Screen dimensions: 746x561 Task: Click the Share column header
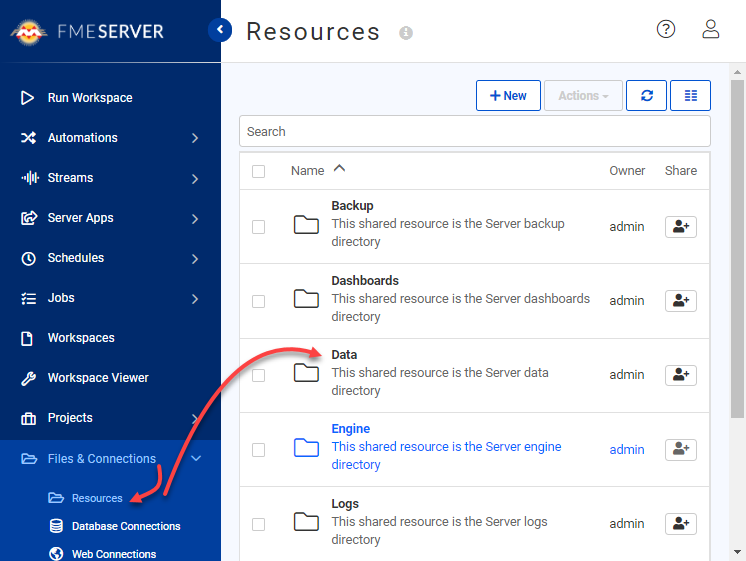pos(681,171)
